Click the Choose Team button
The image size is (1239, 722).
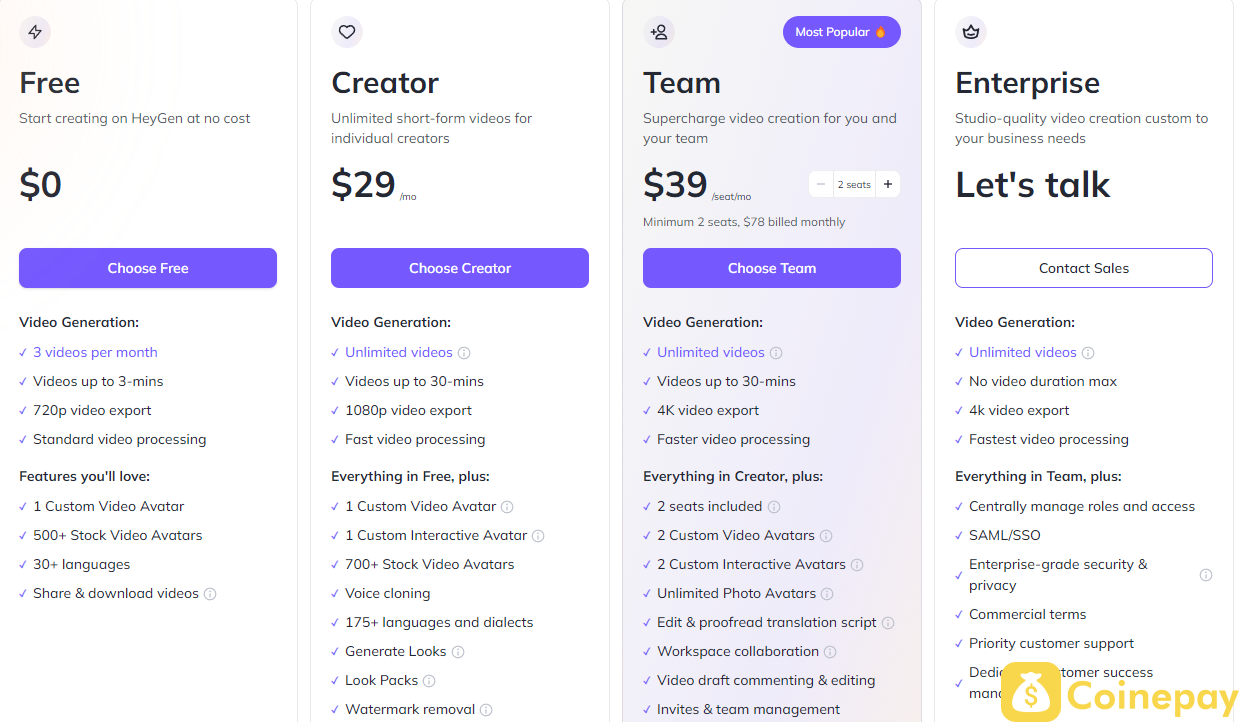[x=772, y=268]
